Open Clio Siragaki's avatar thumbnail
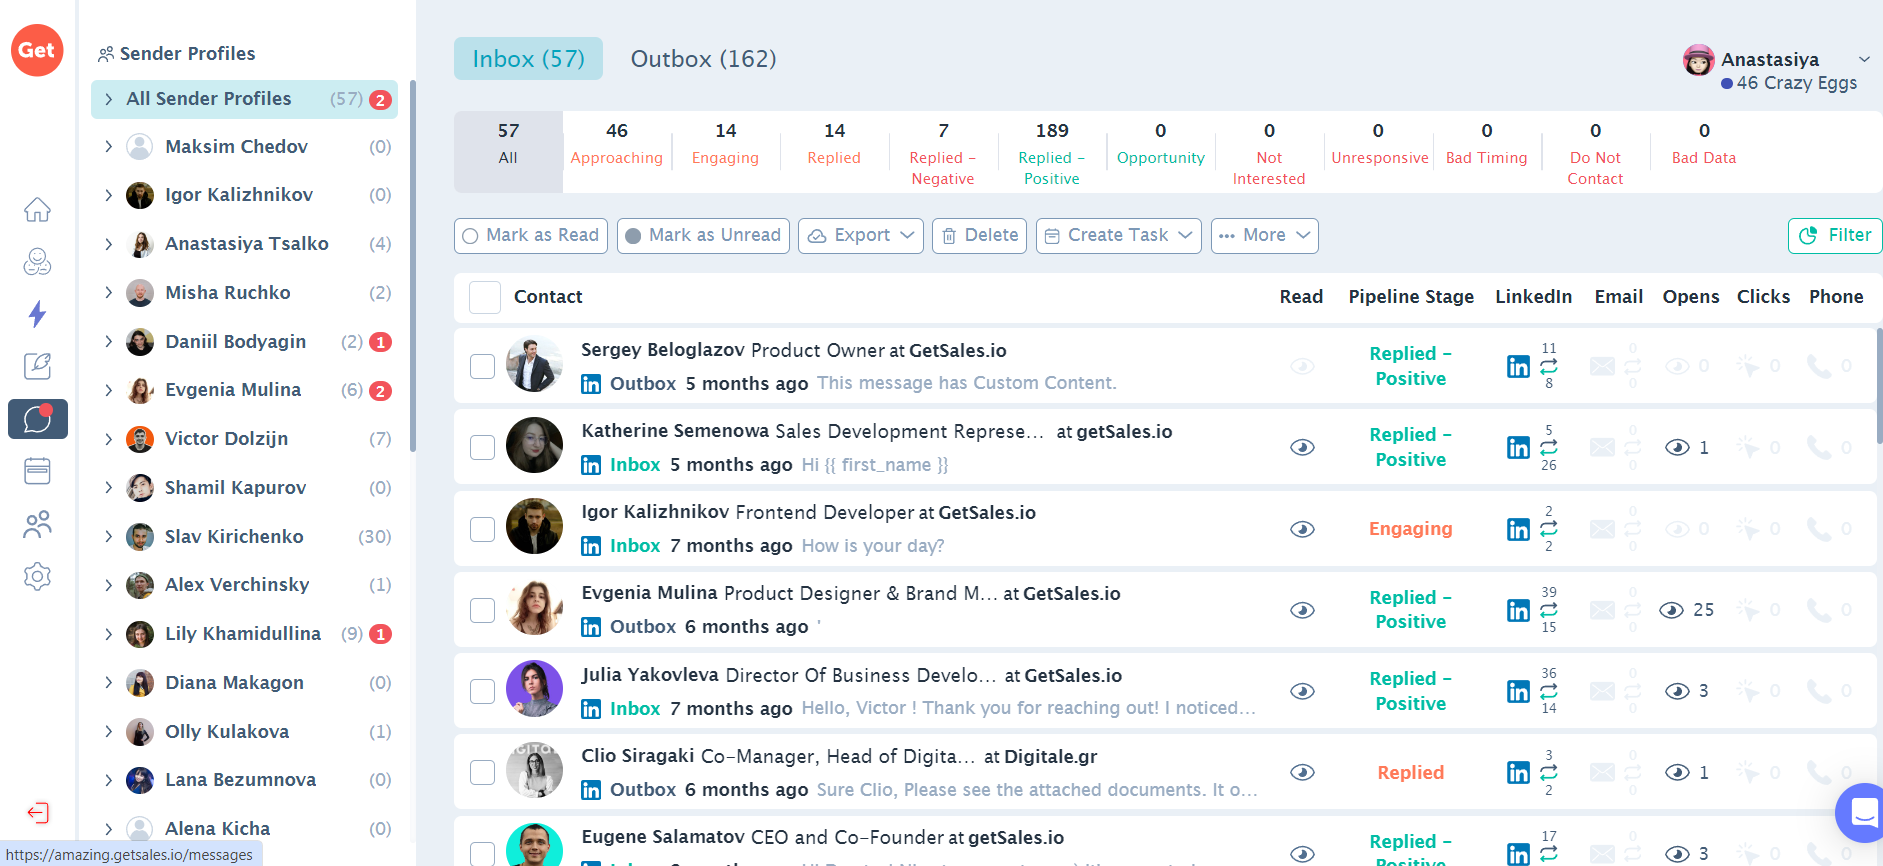Image resolution: width=1883 pixels, height=866 pixels. [535, 771]
